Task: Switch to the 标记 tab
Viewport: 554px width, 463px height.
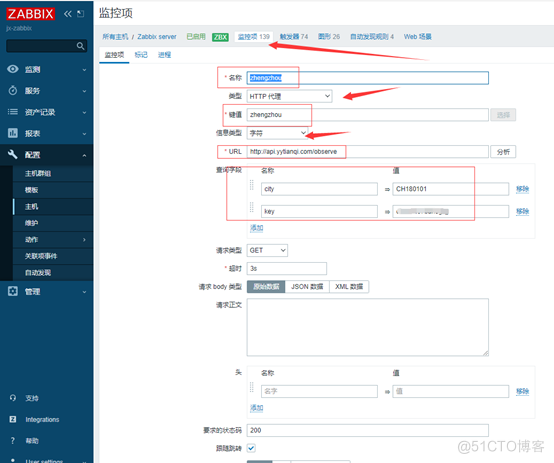Action: pyautogui.click(x=141, y=55)
